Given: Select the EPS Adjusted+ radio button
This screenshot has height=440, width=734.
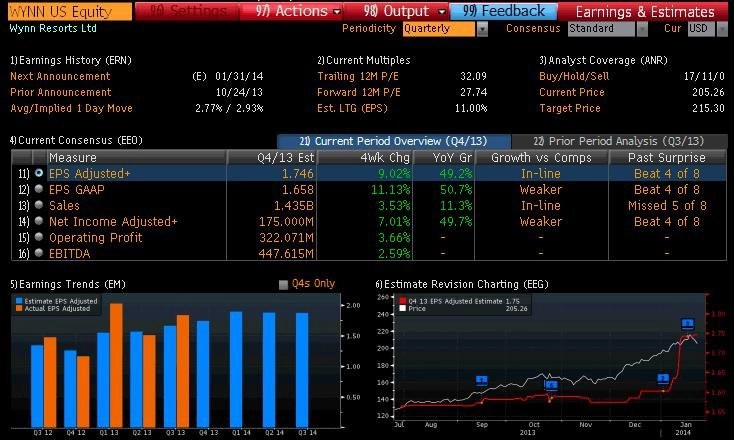Looking at the screenshot, I should (x=39, y=173).
